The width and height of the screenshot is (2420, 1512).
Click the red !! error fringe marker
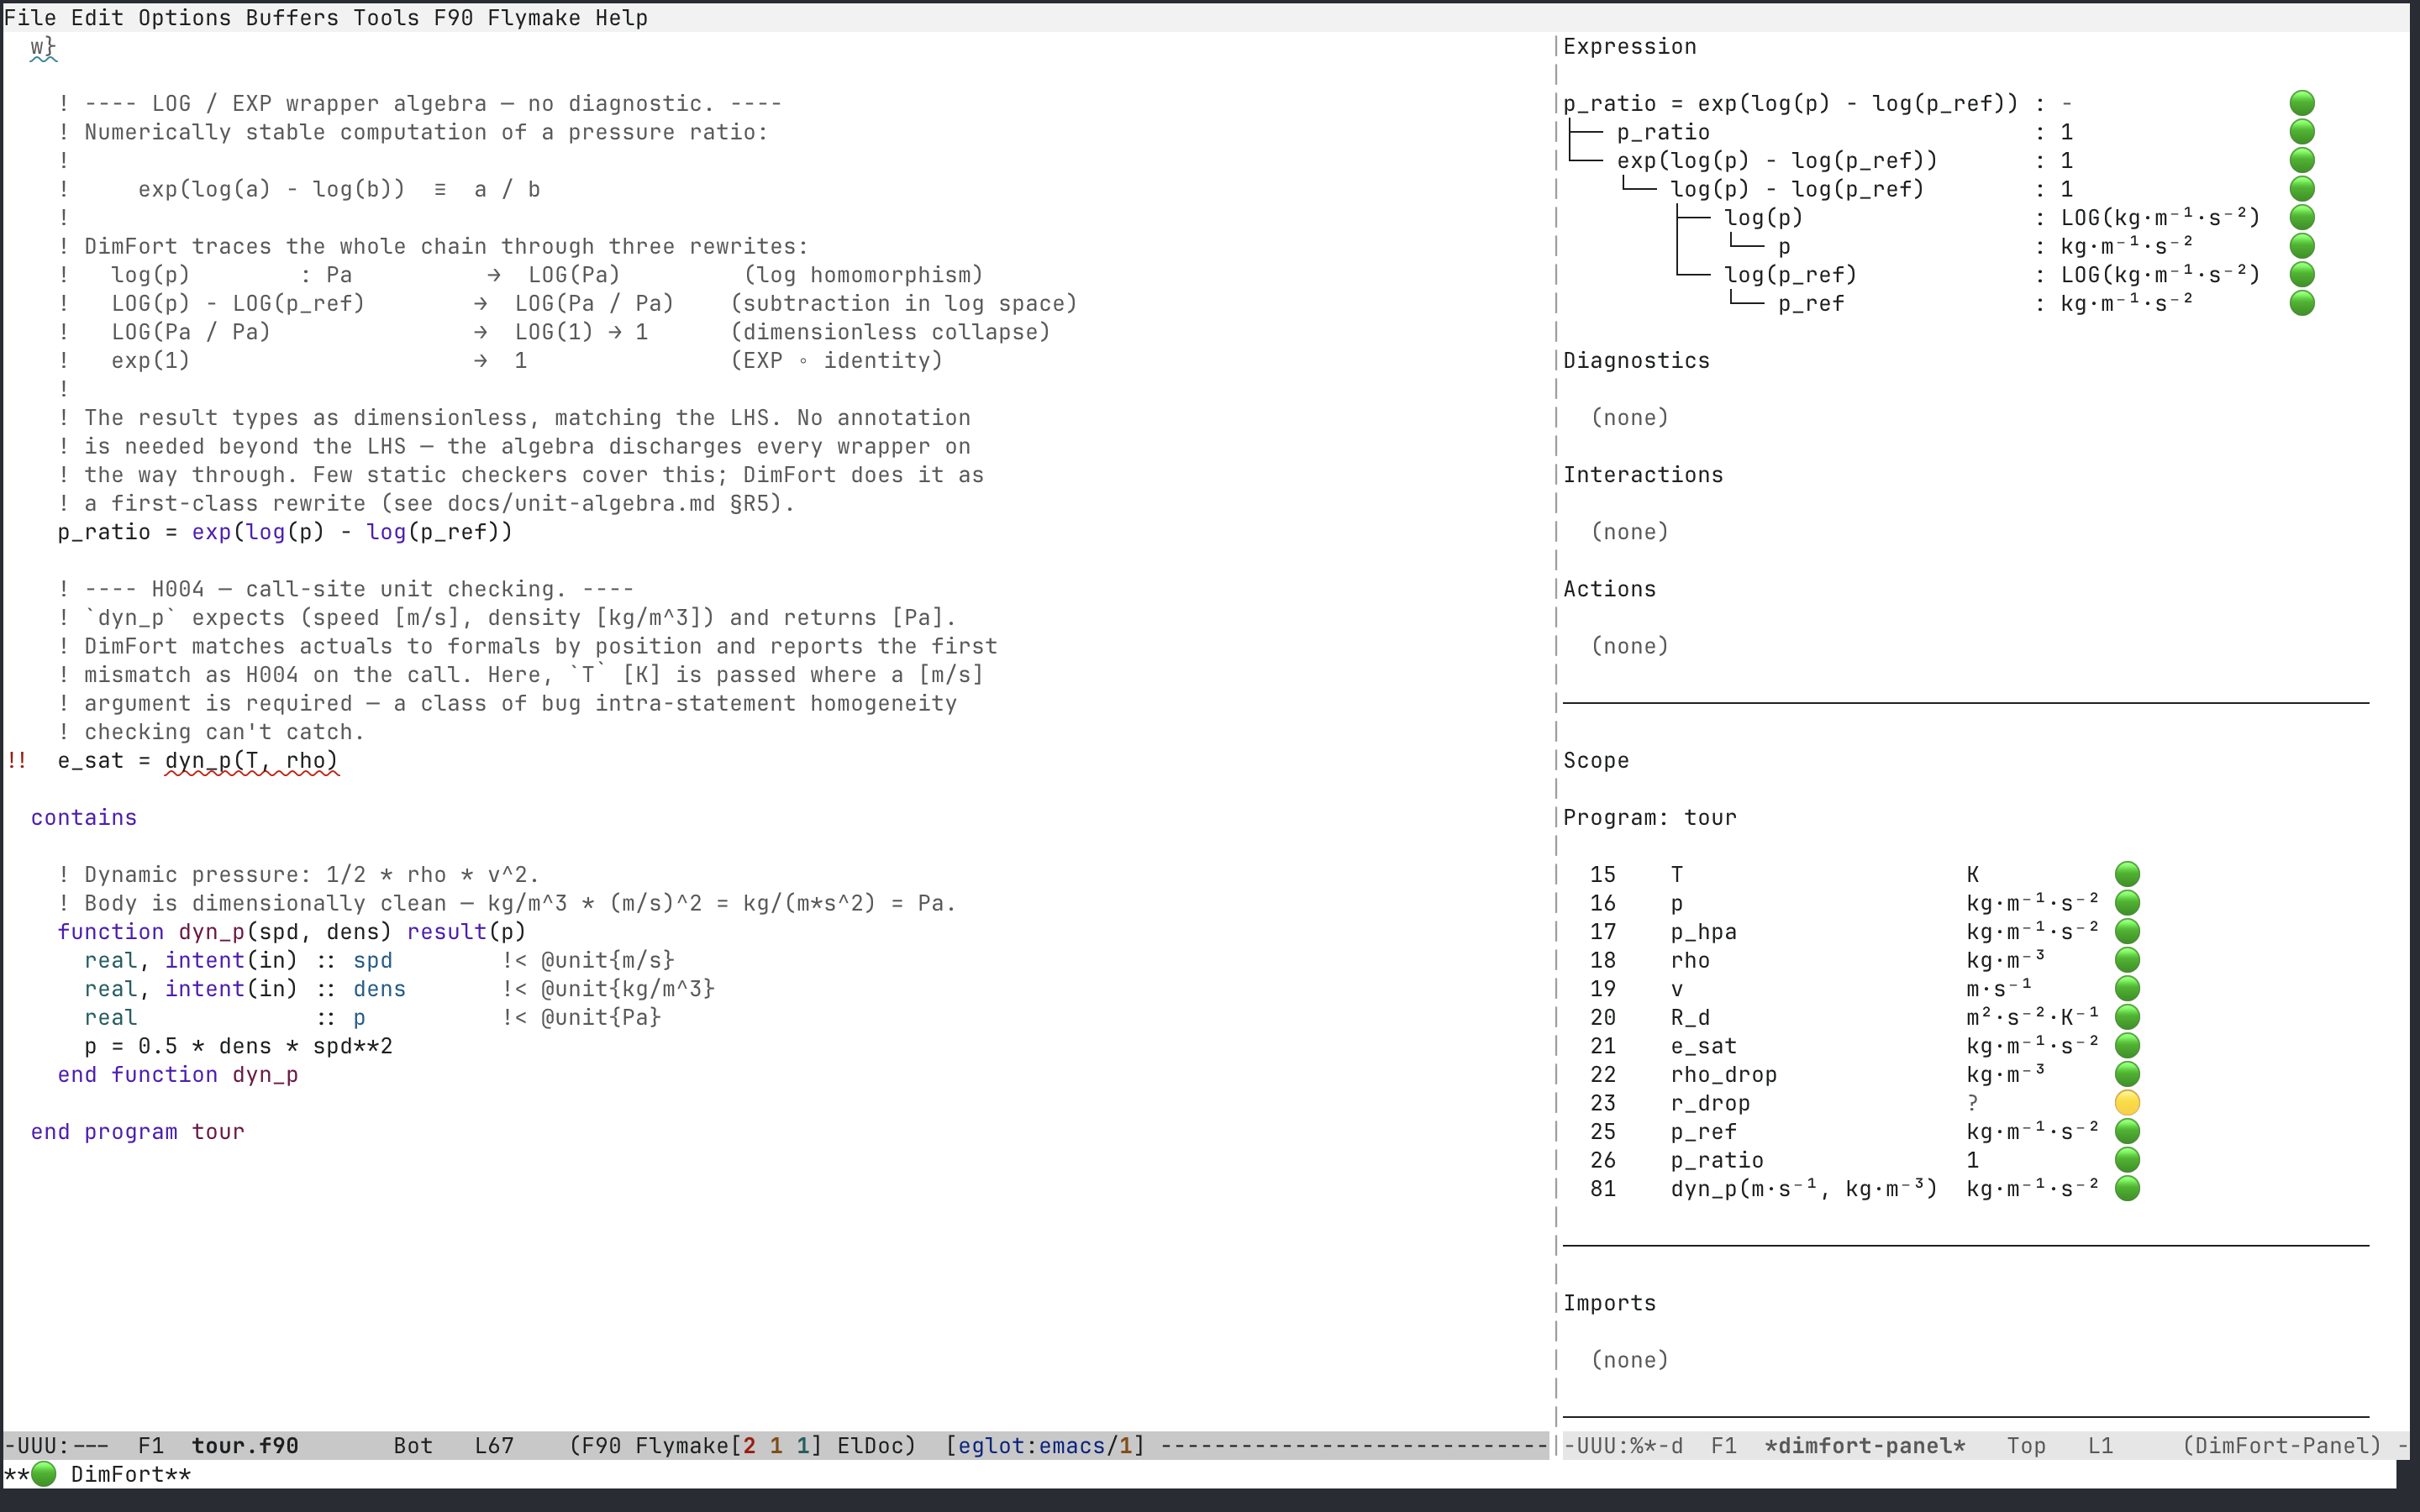[17, 761]
